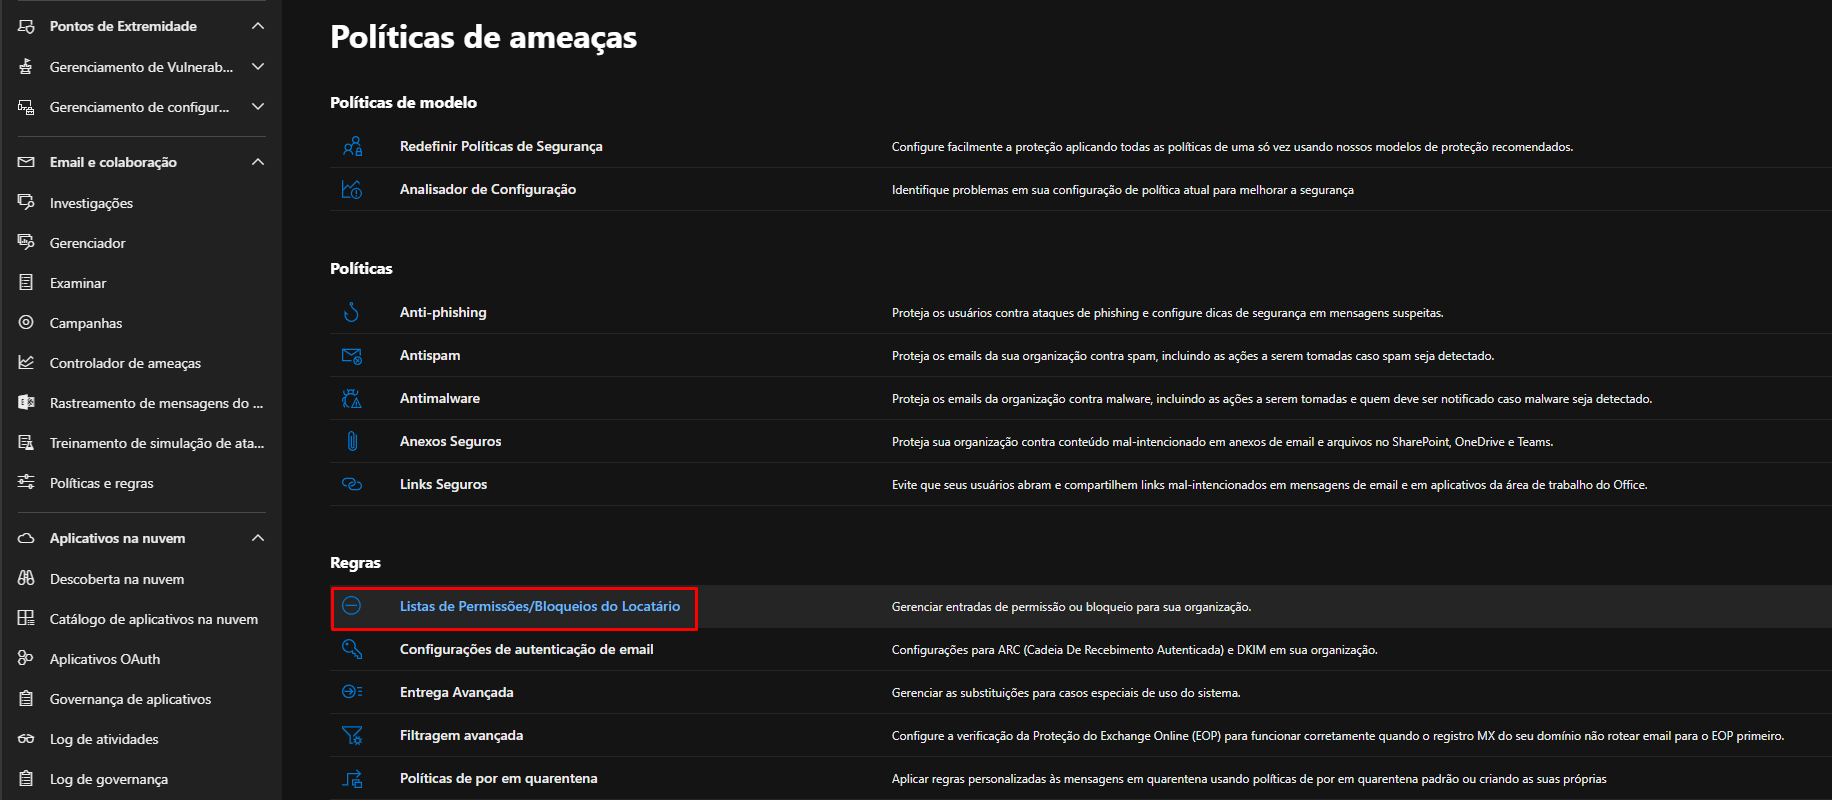This screenshot has width=1832, height=800.
Task: Collapse the Email e colaboração section
Action: tap(258, 162)
